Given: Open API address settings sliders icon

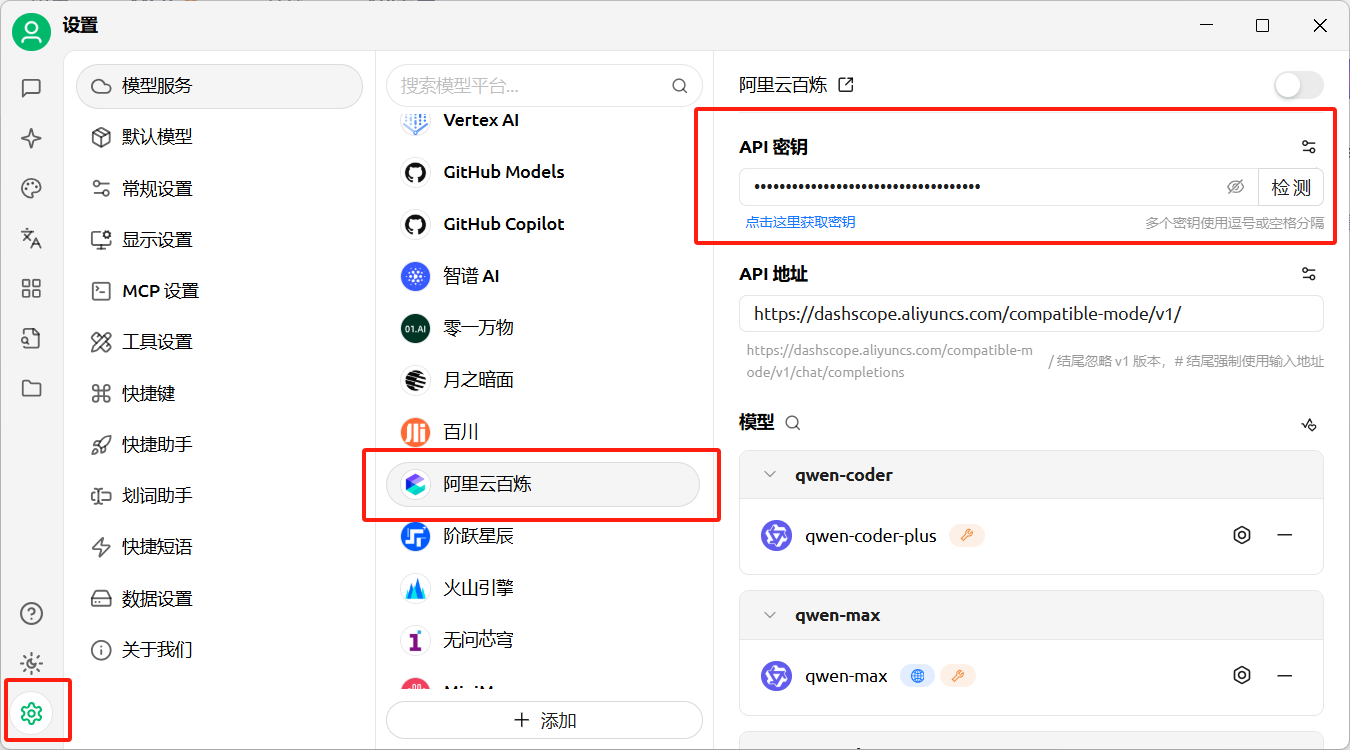Looking at the screenshot, I should (x=1308, y=274).
